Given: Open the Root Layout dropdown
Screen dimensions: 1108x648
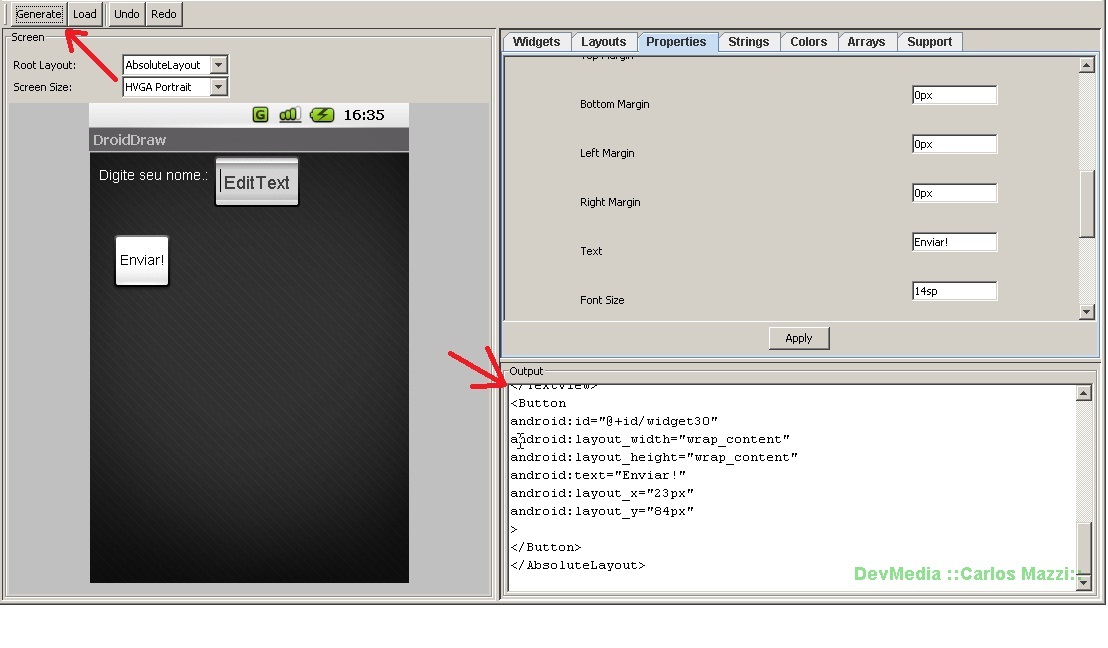Looking at the screenshot, I should point(219,65).
